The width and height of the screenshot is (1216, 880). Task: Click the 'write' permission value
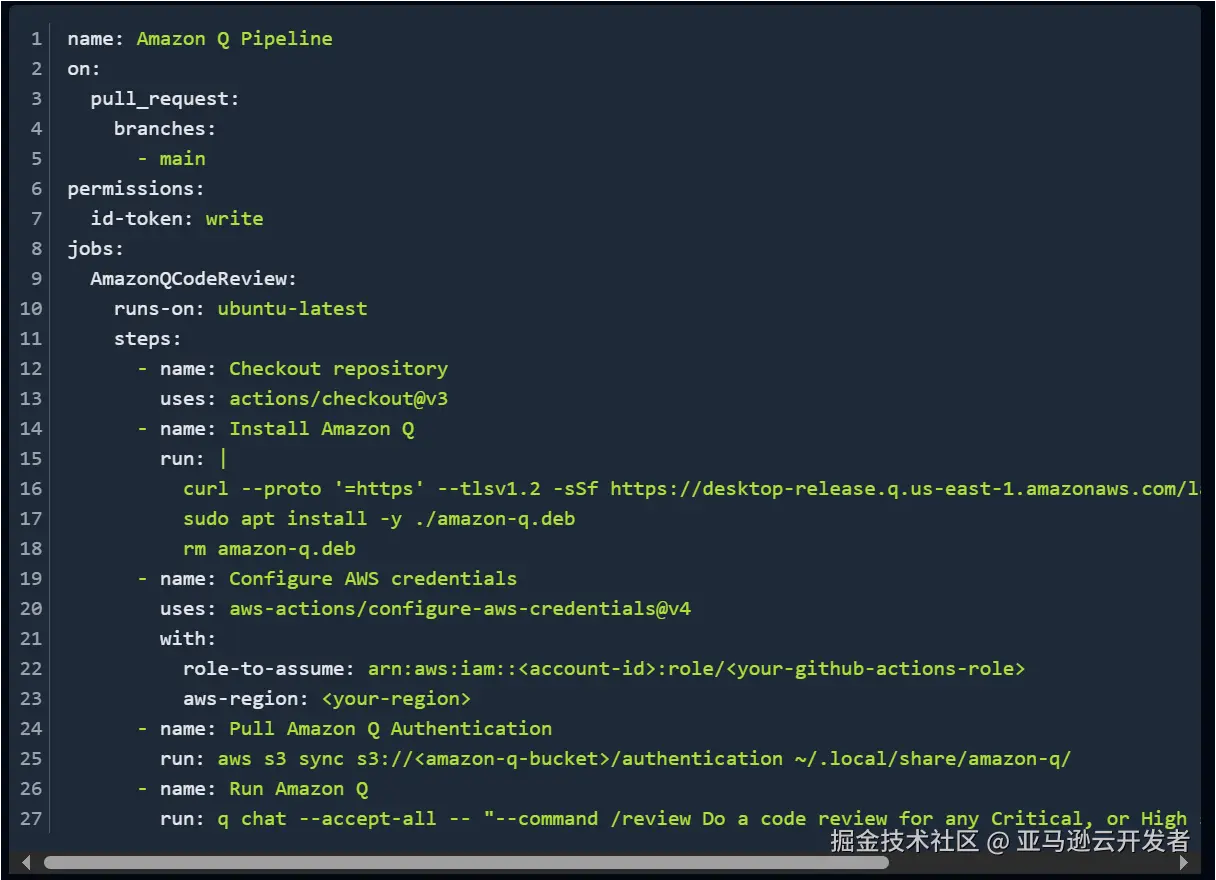coord(235,219)
